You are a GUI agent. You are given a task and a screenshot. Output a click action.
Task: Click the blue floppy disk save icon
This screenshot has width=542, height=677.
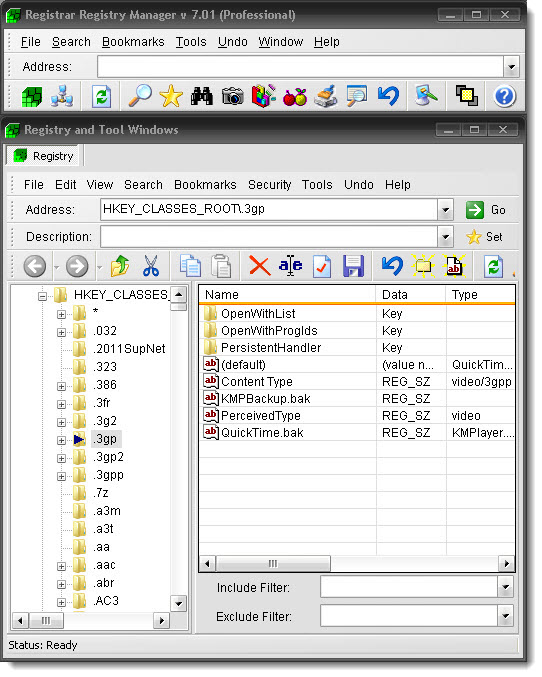click(x=354, y=266)
